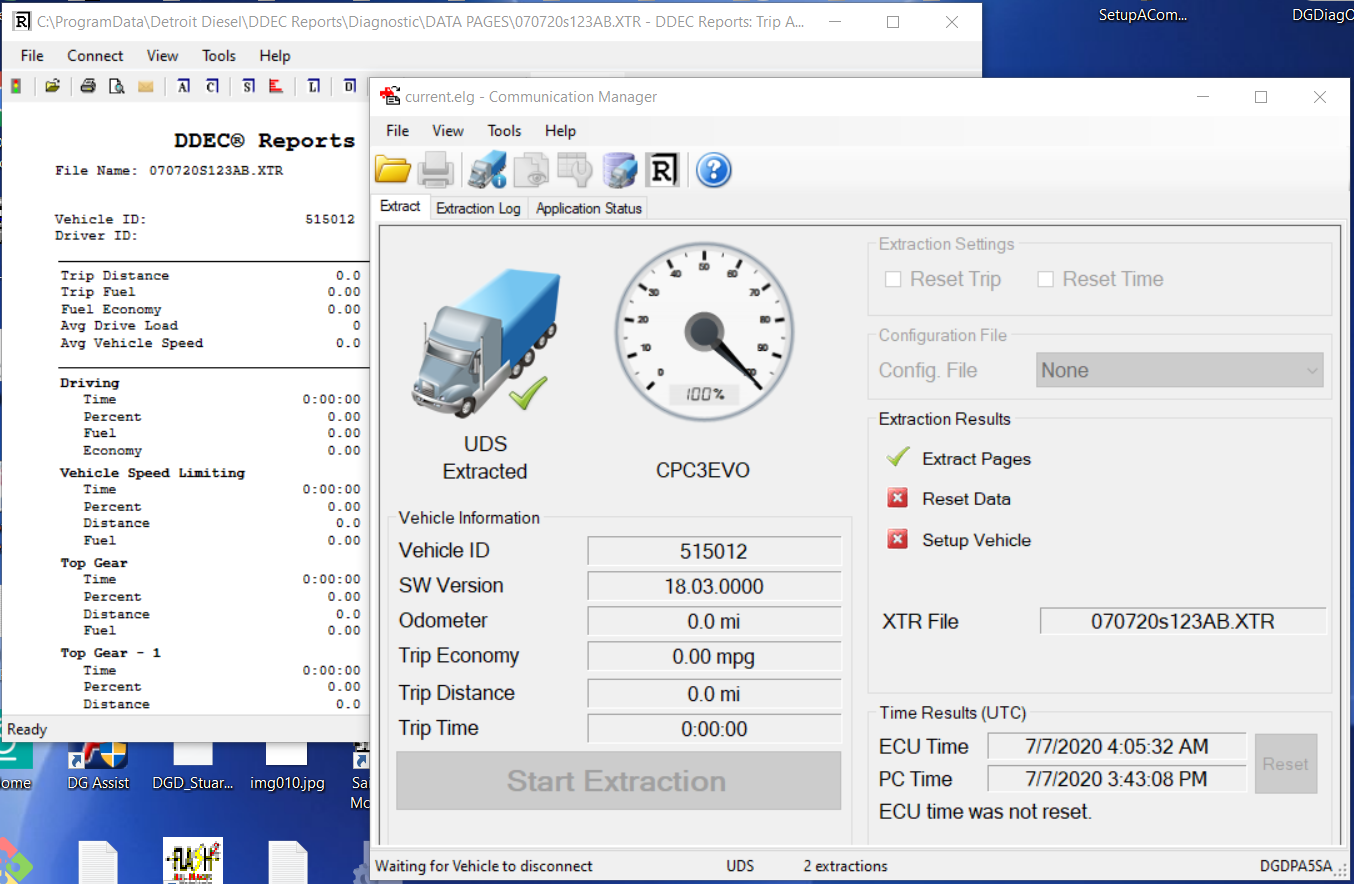Screen dimensions: 1354x884
Task: Open the Application Status tab
Action: click(x=588, y=208)
